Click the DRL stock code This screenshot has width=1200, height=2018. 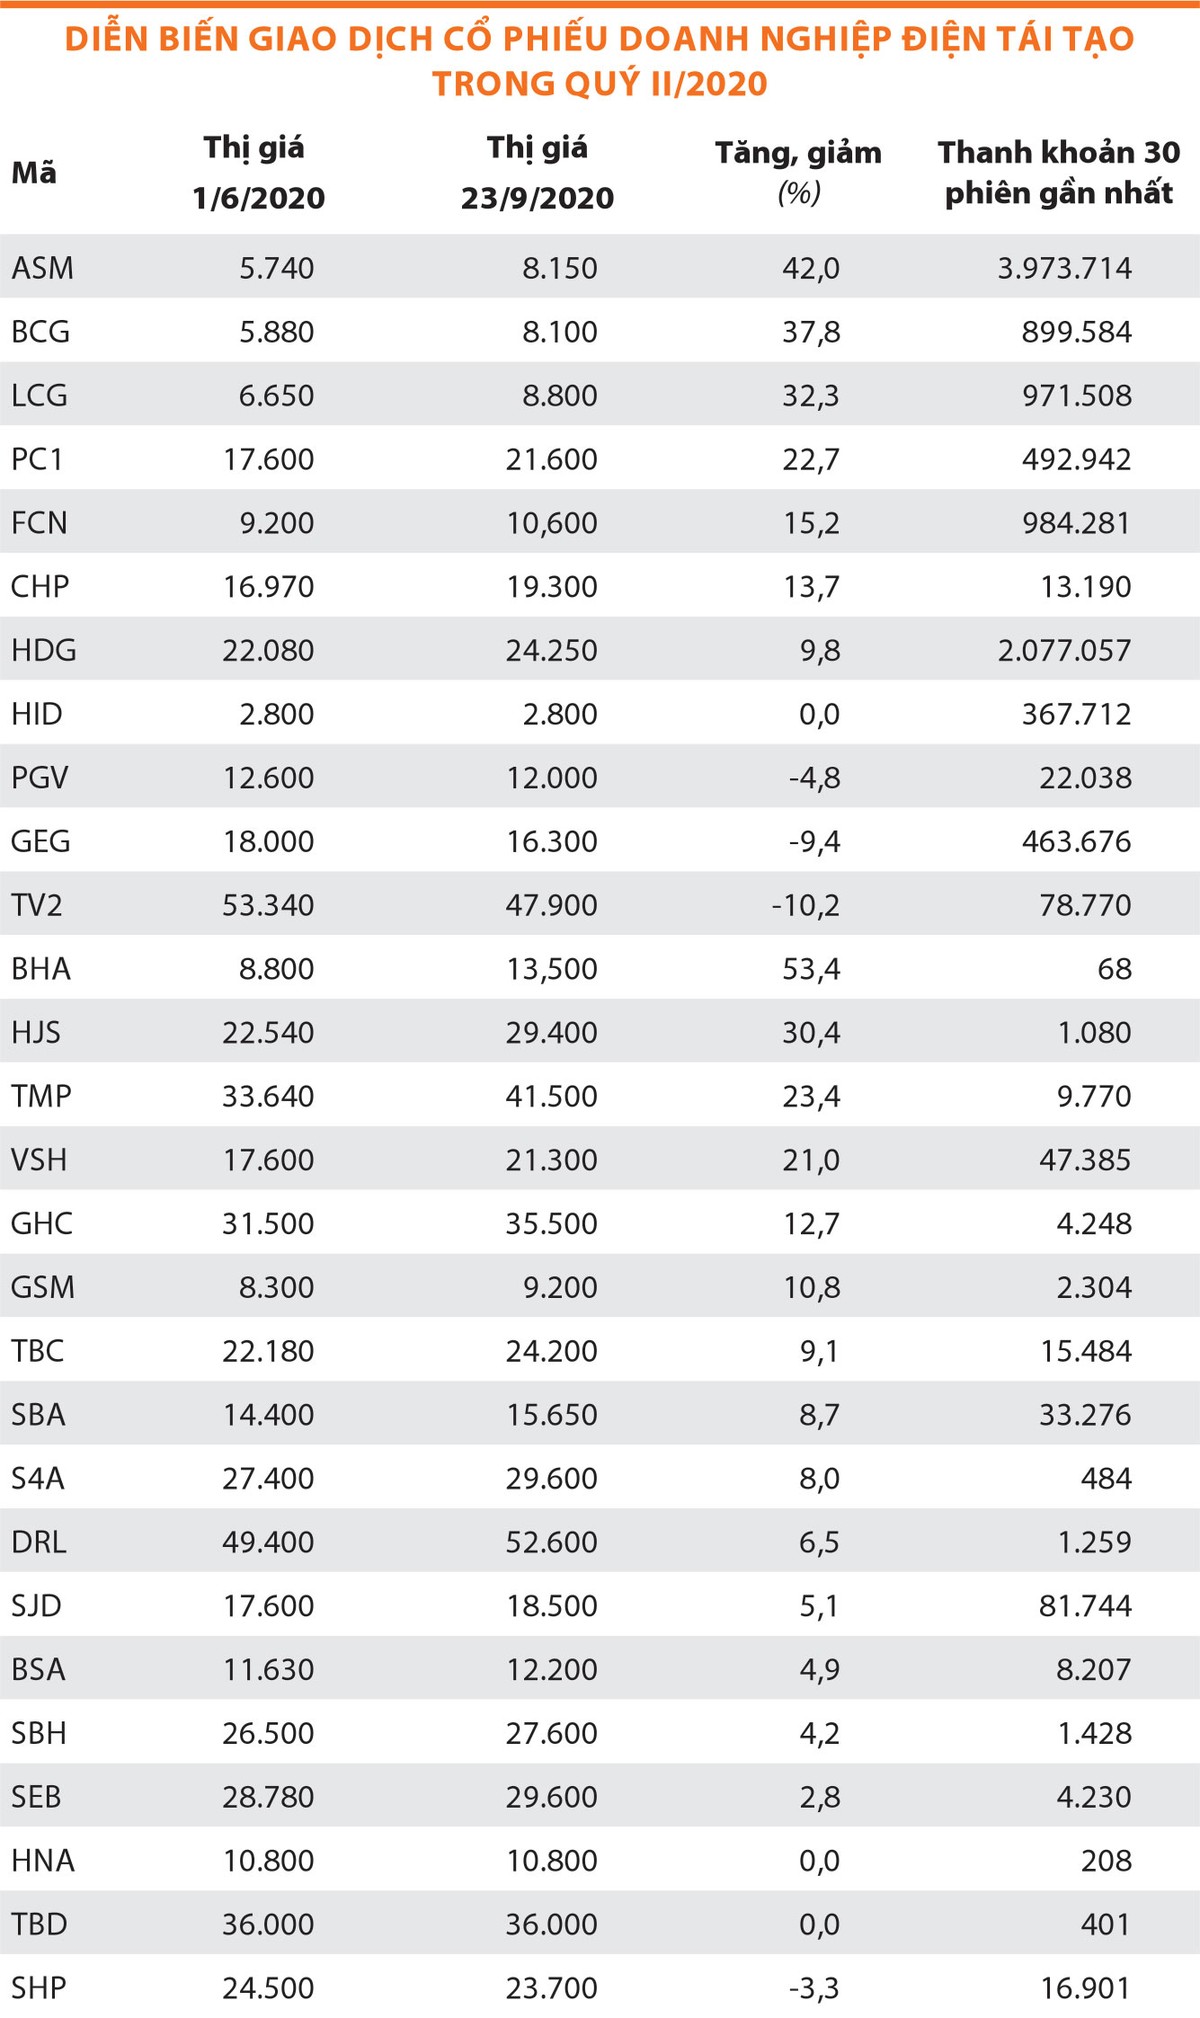coord(39,1542)
